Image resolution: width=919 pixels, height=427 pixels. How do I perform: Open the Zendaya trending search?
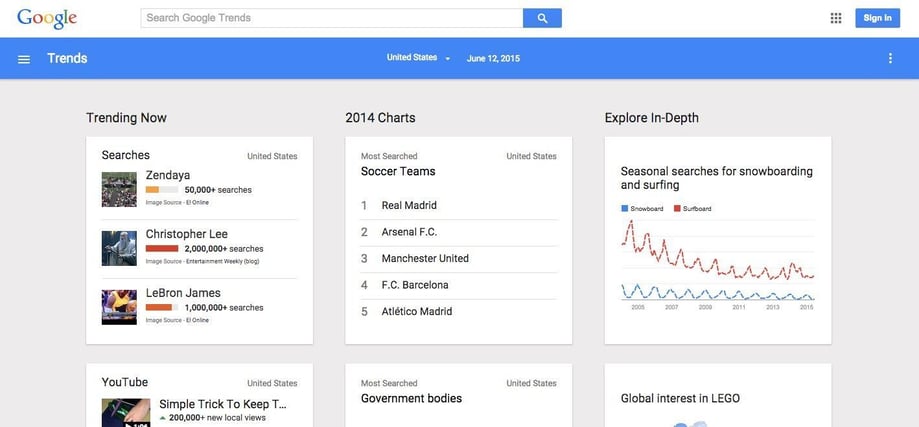point(168,175)
